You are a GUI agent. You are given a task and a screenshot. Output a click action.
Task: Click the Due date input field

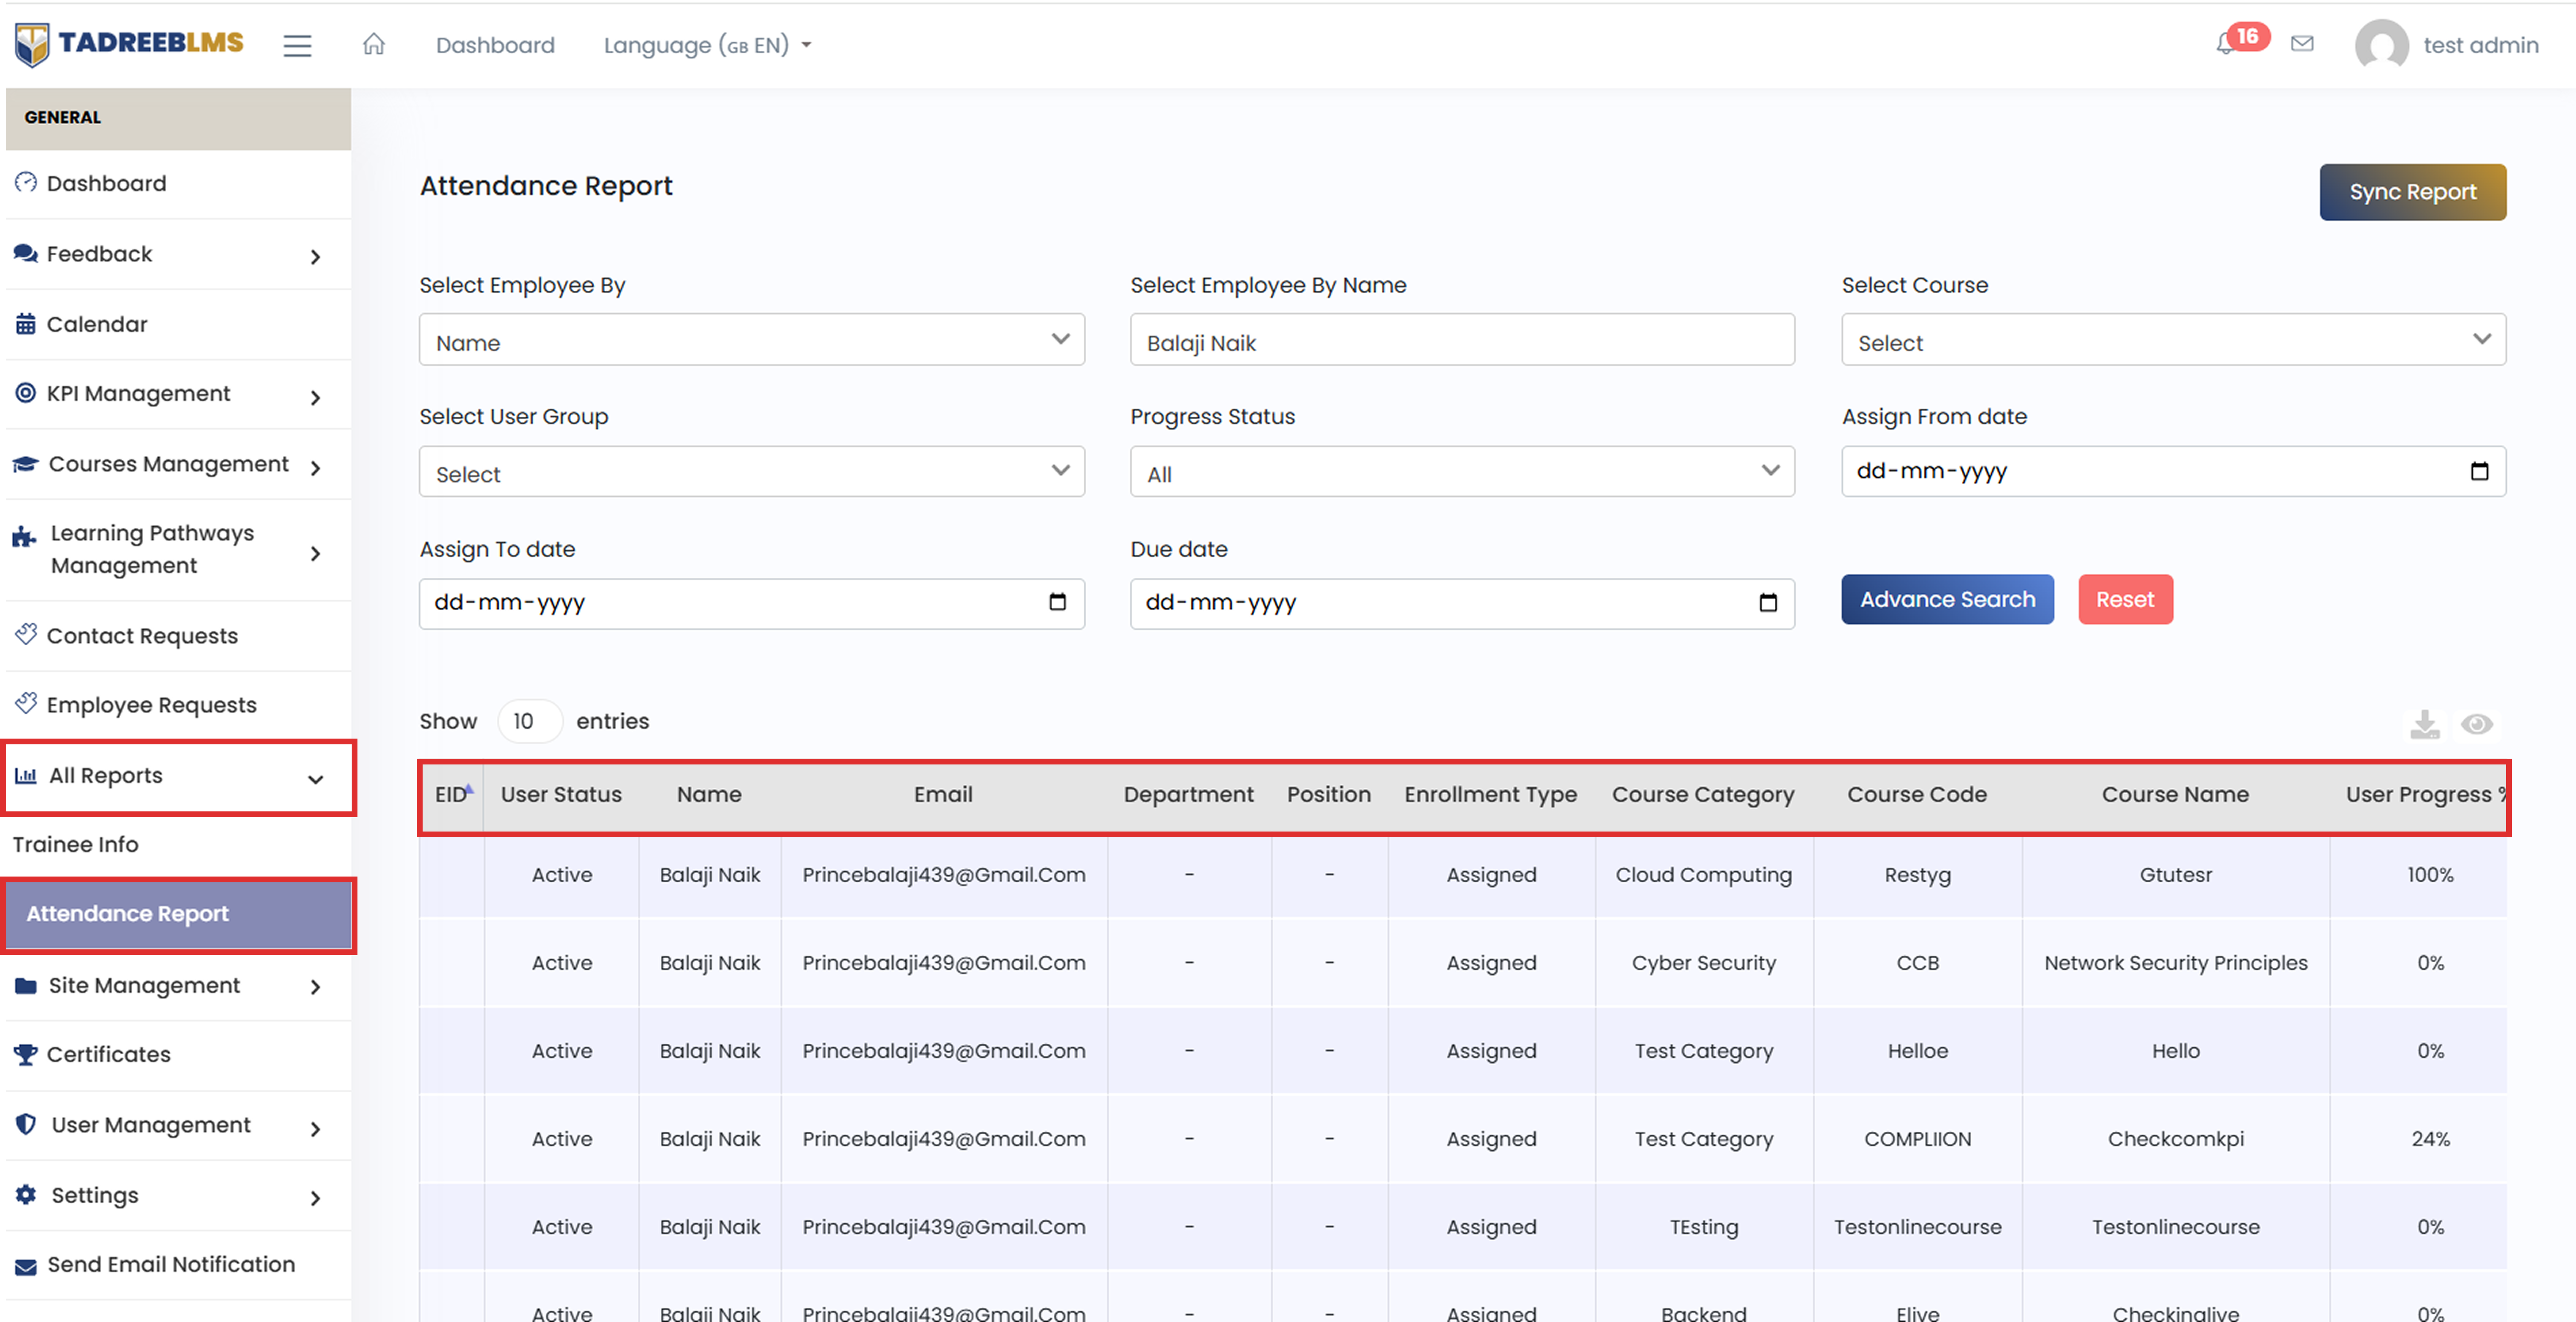click(1462, 604)
